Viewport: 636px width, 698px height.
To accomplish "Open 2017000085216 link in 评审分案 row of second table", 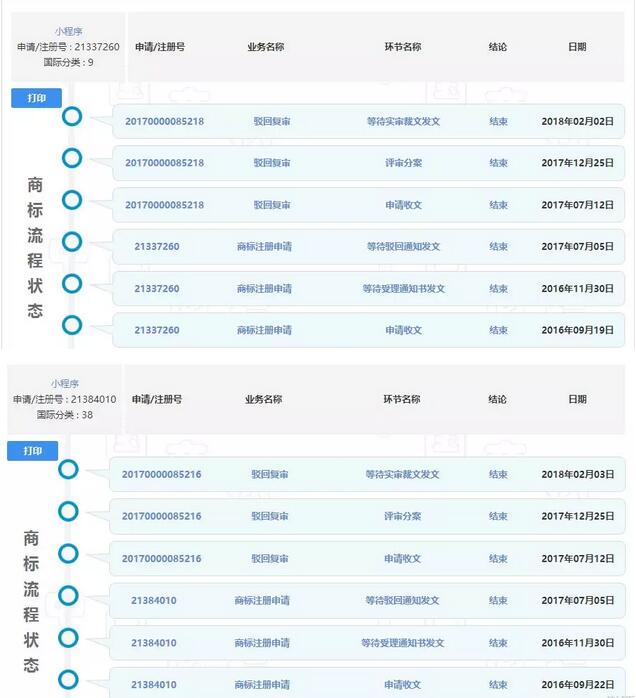I will coord(162,516).
